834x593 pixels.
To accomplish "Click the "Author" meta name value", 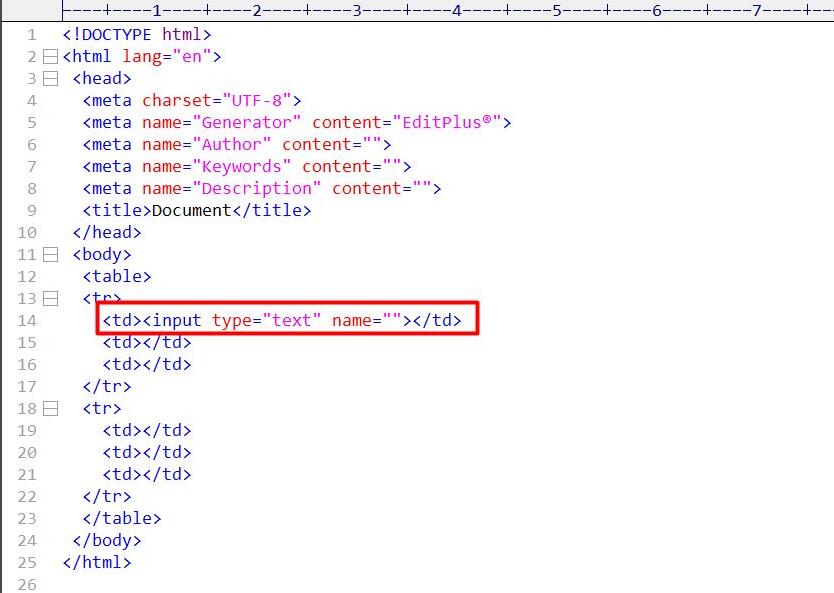I will pos(231,145).
